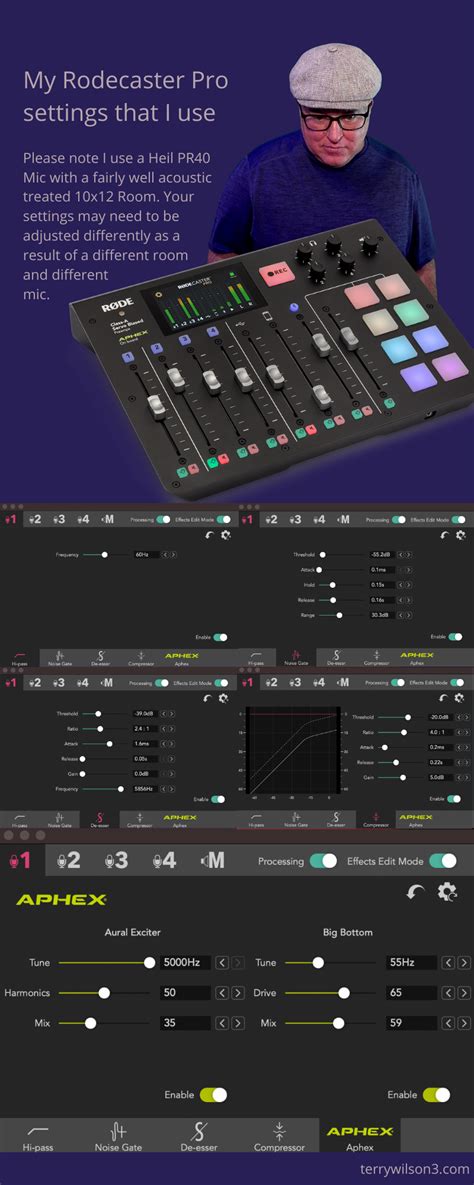This screenshot has height=1185, width=474.
Task: Open the M channel in the Compressor graph panel
Action: tap(342, 682)
